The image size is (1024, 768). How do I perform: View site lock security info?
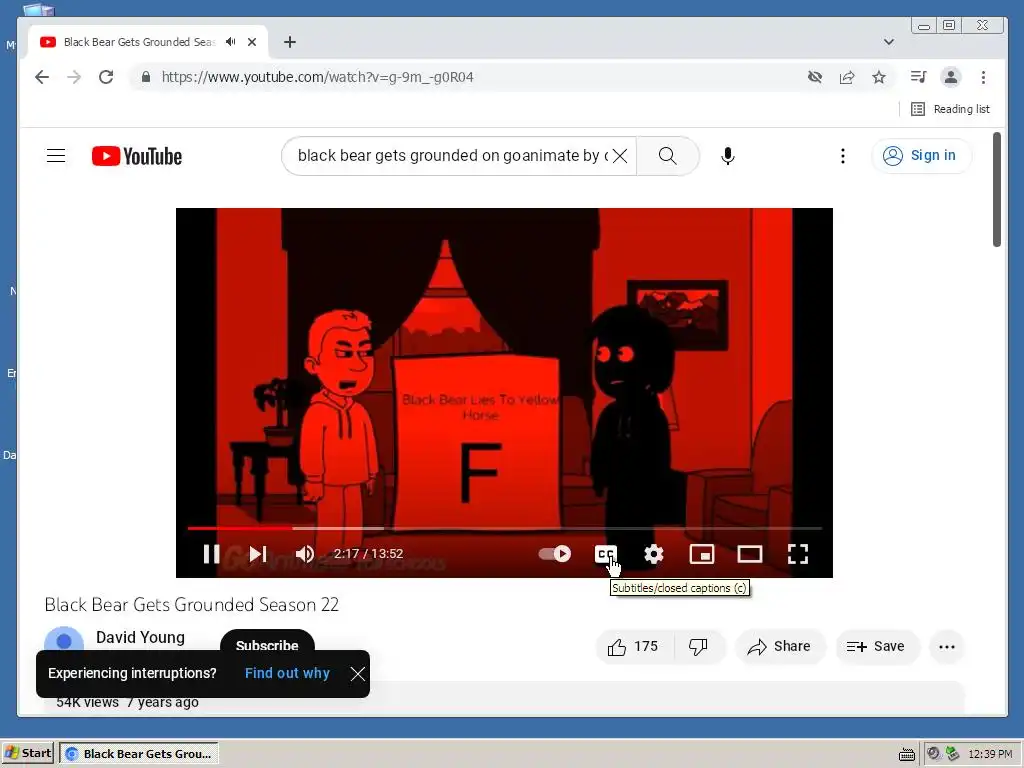coord(146,77)
